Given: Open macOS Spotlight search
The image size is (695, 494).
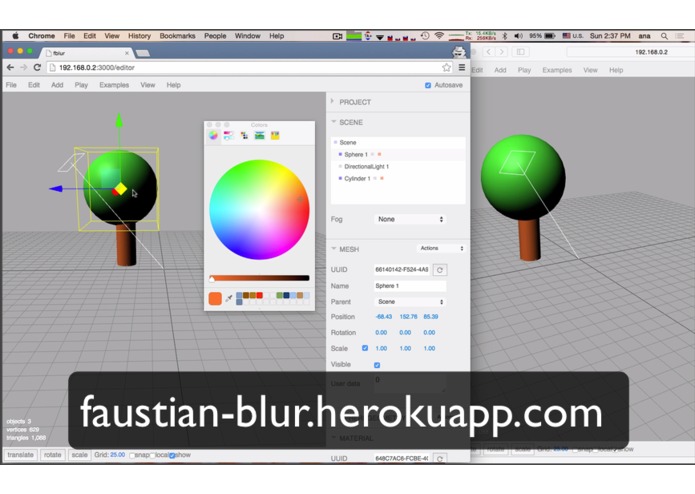Looking at the screenshot, I should [664, 36].
